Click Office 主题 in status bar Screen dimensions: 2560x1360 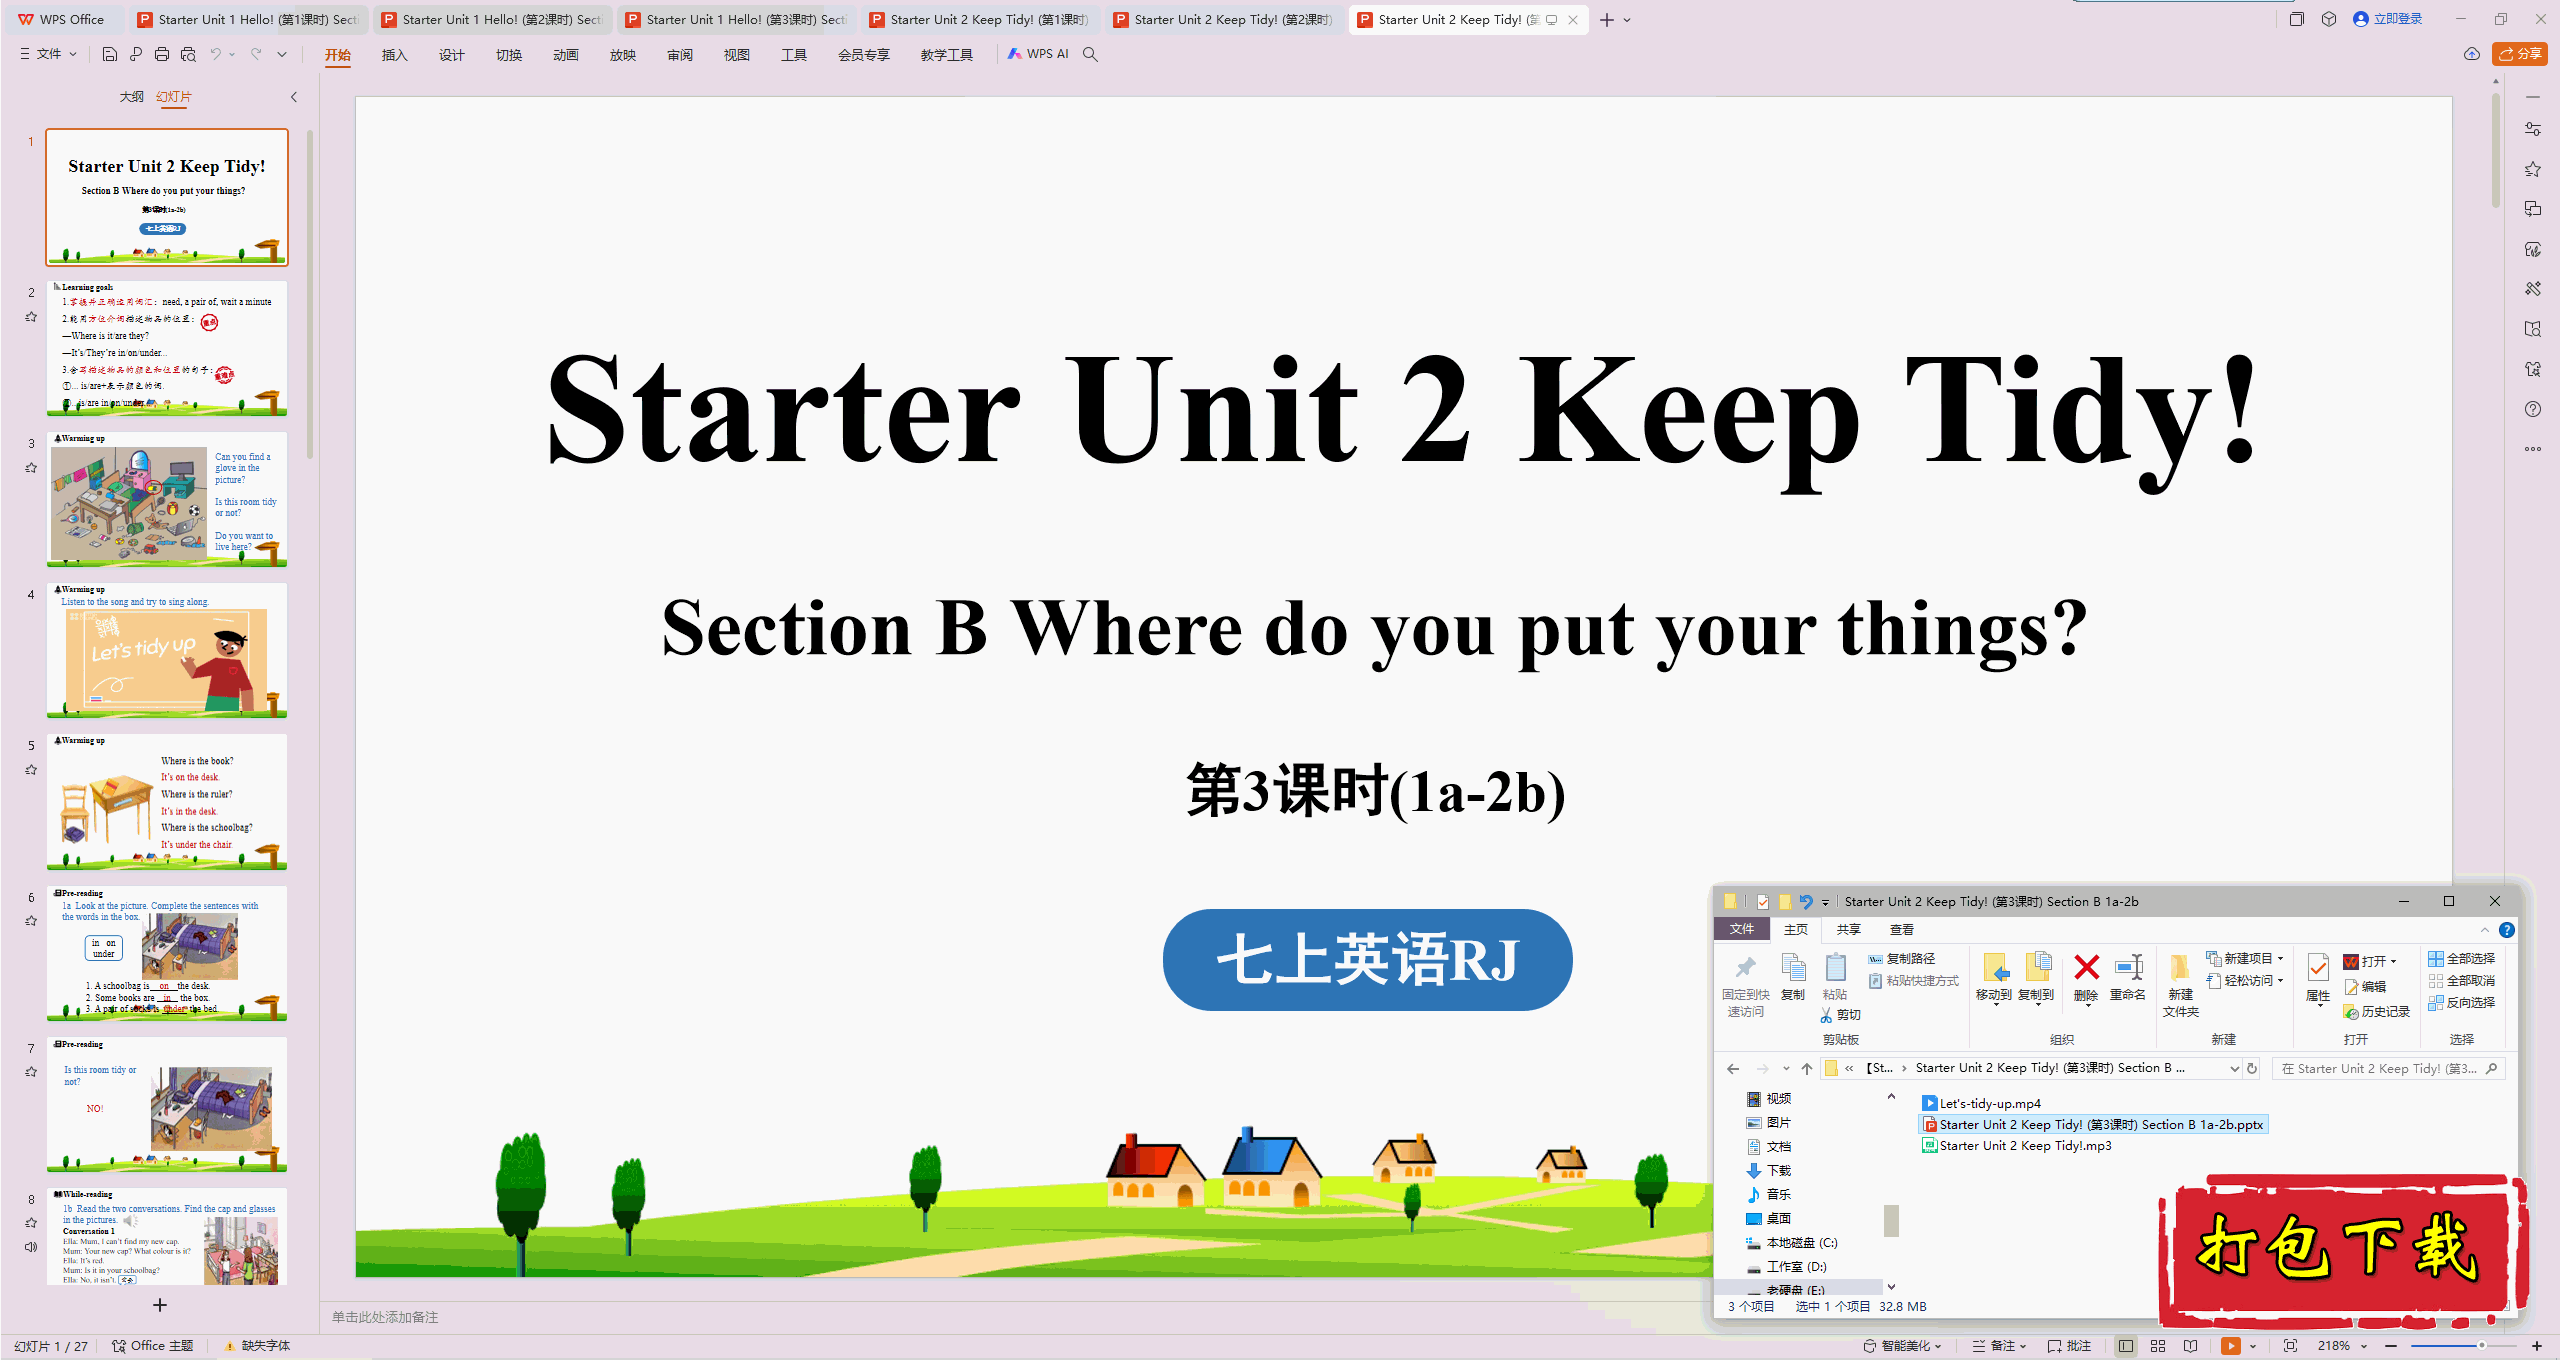click(x=153, y=1346)
